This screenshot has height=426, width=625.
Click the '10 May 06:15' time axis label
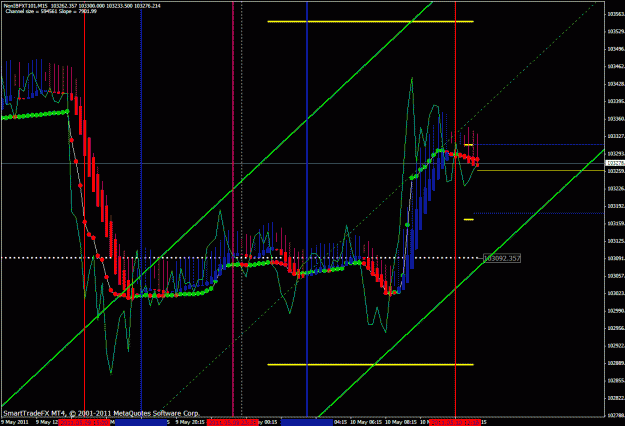click(366, 422)
